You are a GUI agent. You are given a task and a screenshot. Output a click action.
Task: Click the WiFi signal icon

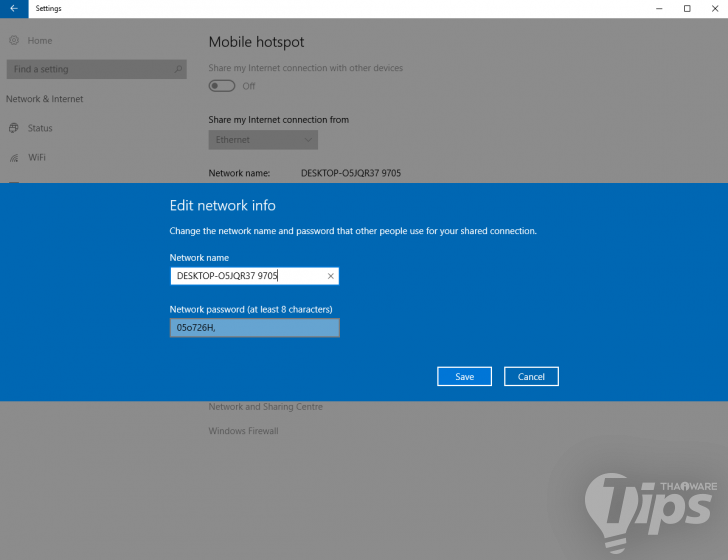14,158
